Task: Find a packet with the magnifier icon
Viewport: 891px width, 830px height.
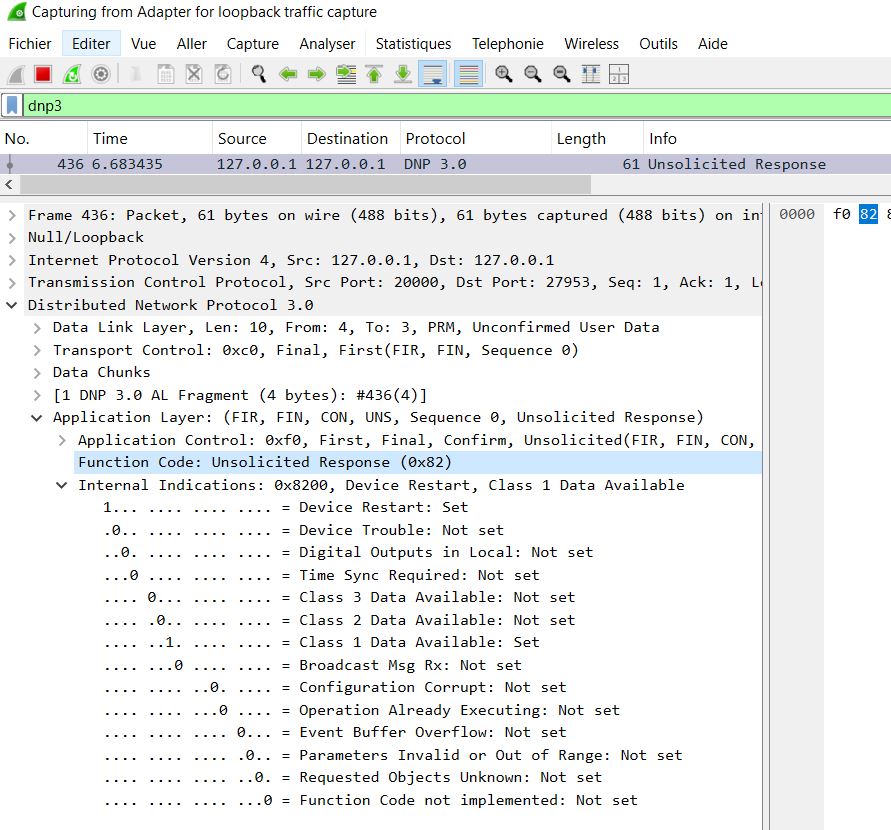Action: click(259, 74)
